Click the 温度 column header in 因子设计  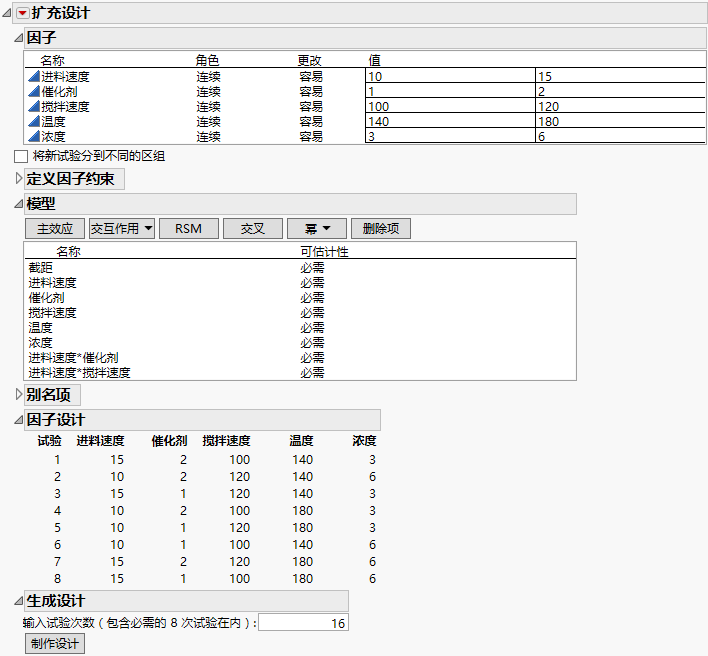coord(301,441)
